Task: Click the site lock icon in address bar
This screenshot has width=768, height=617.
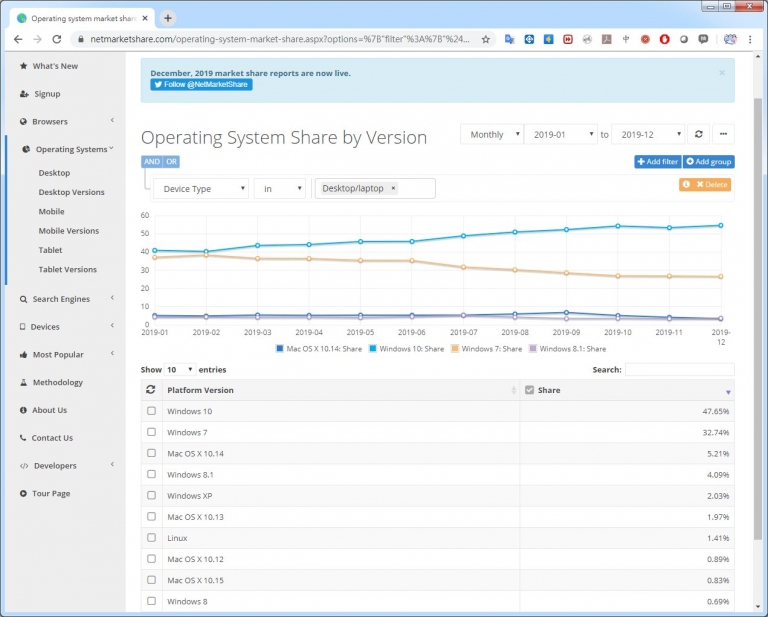Action: point(81,39)
